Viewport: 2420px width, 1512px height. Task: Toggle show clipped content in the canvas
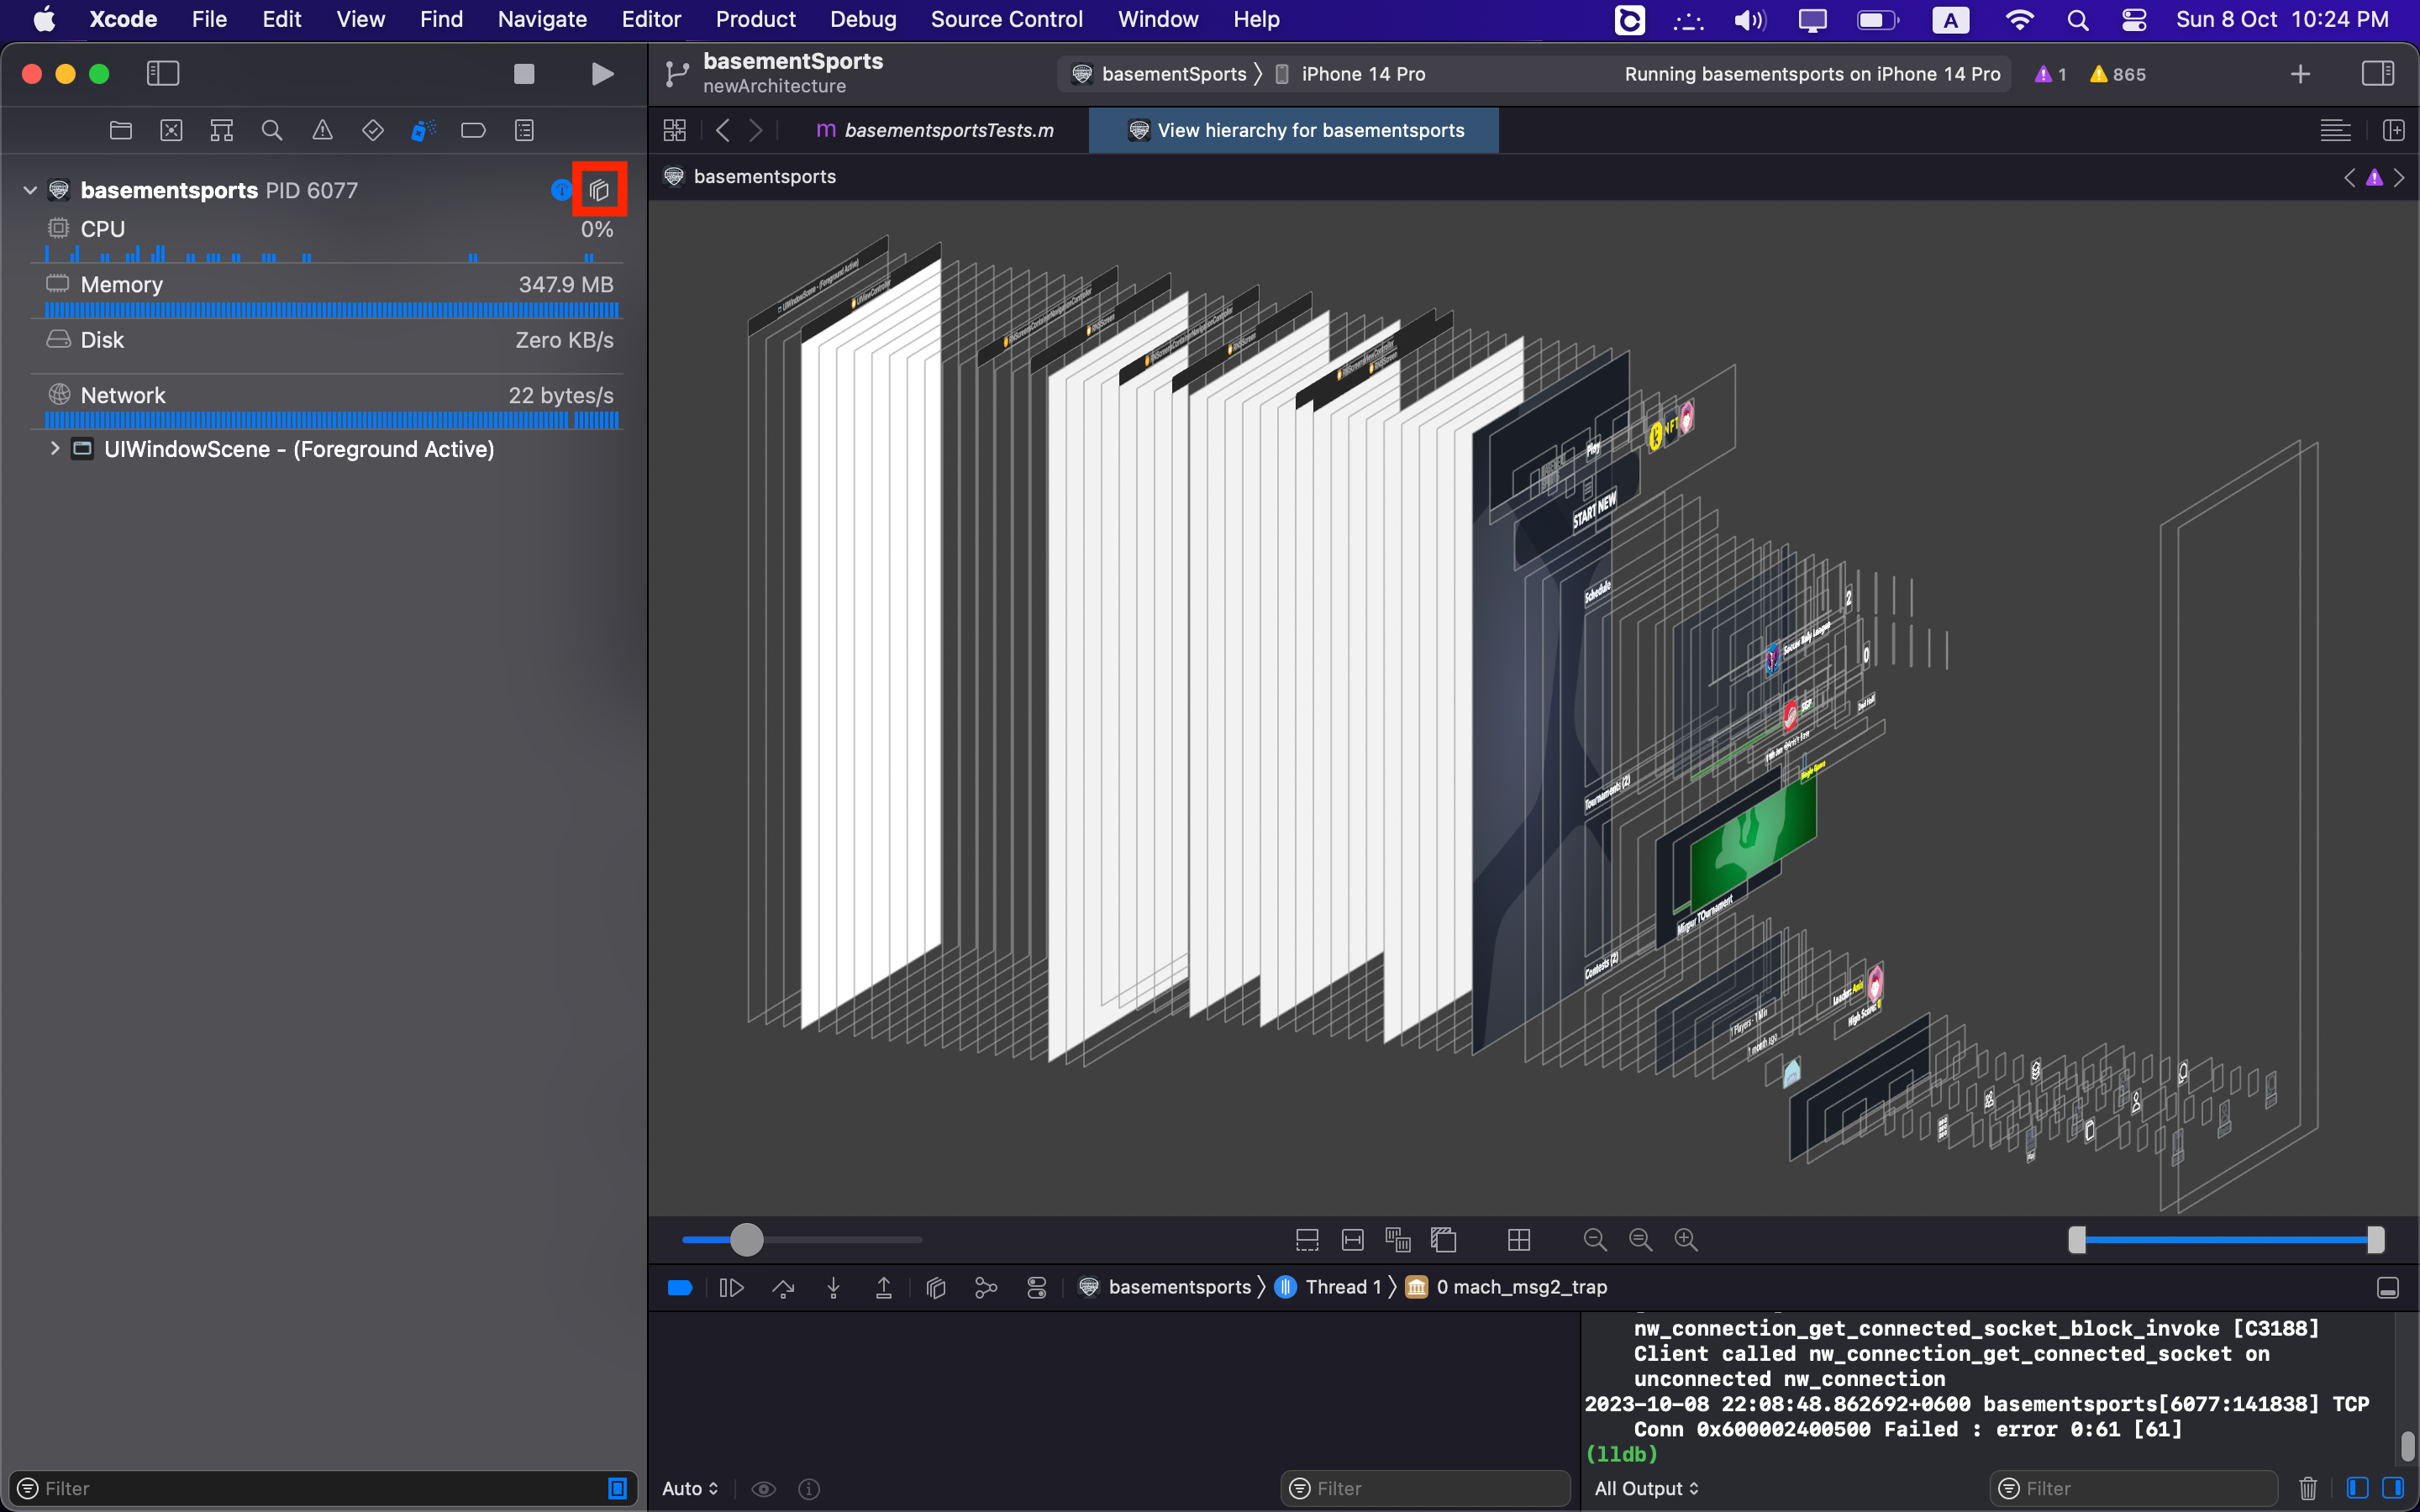1307,1240
